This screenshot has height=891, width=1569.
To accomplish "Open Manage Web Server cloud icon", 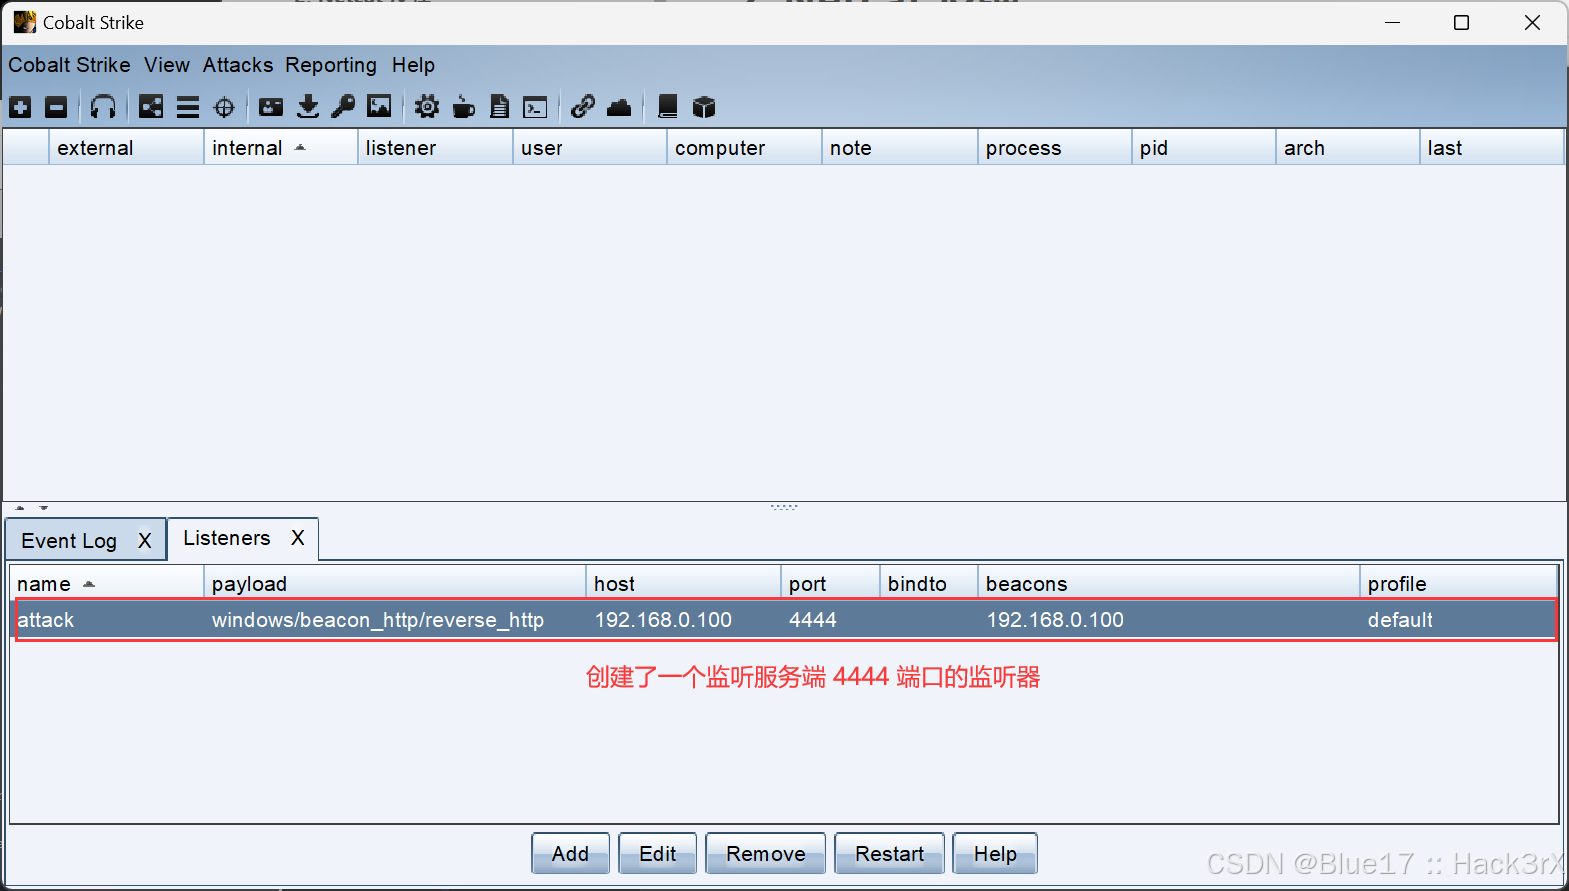I will tap(619, 107).
